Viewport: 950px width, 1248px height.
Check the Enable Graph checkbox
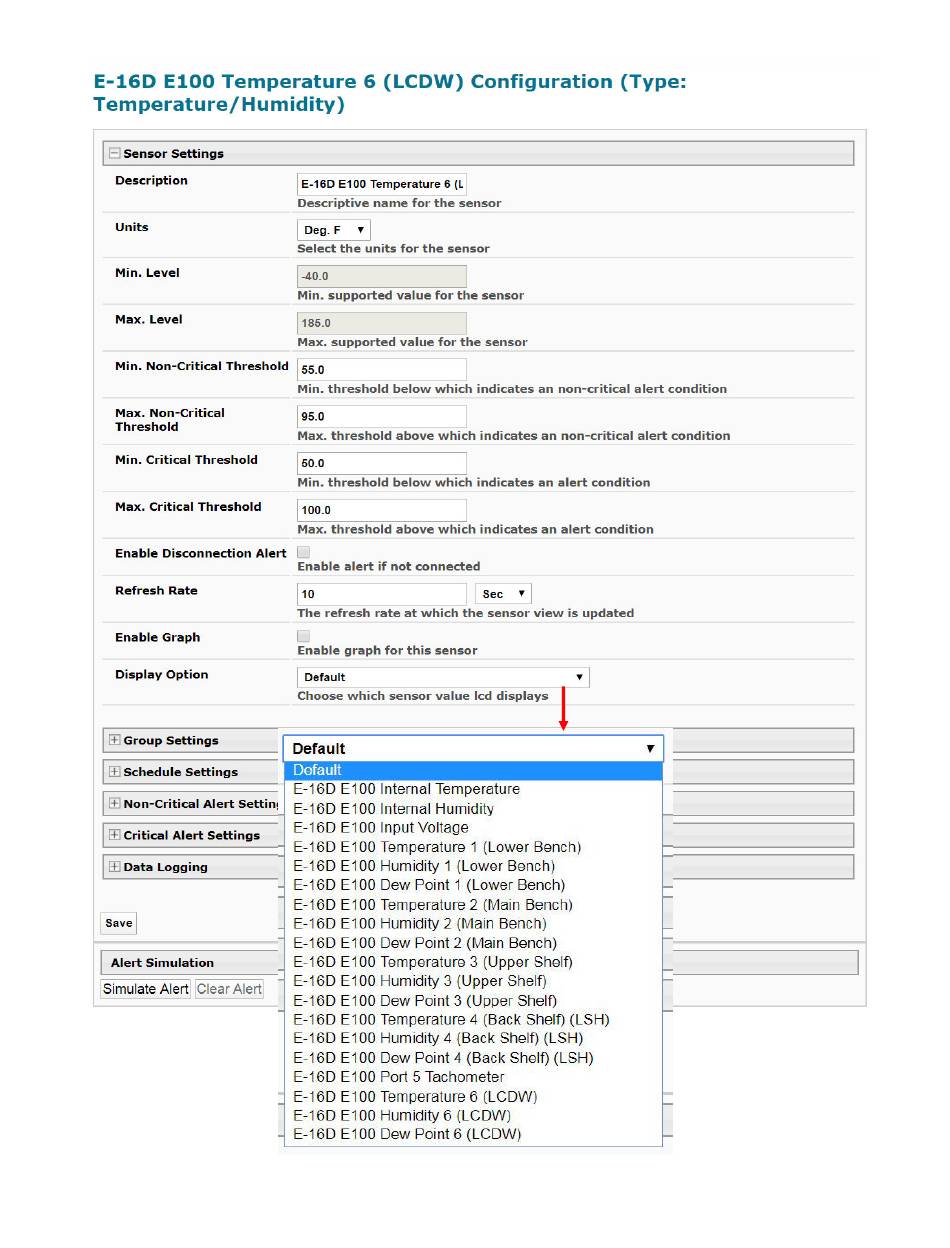coord(304,636)
